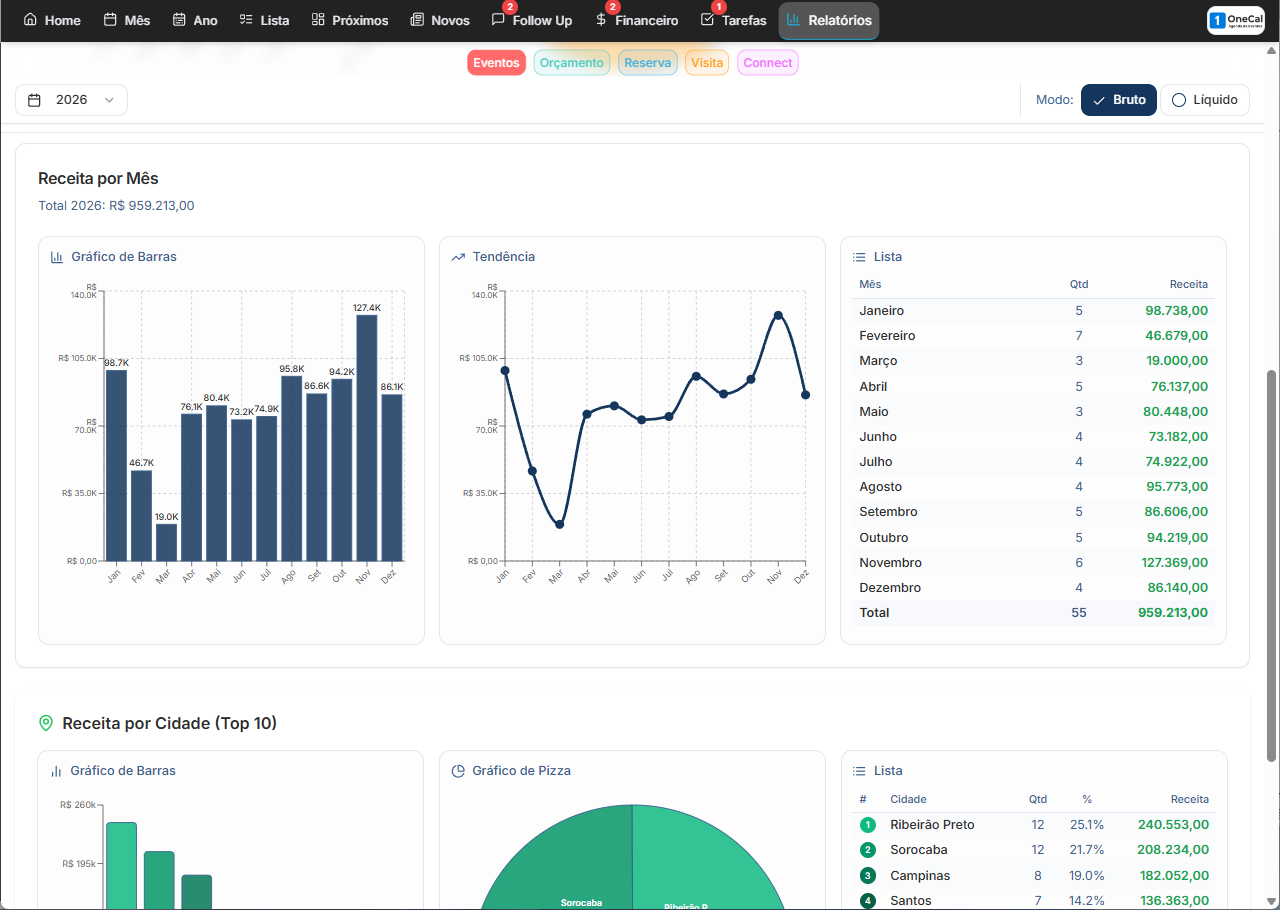Click the bar chart icon in Receita por Mês
Screen dimensions: 1280x910
(57, 257)
